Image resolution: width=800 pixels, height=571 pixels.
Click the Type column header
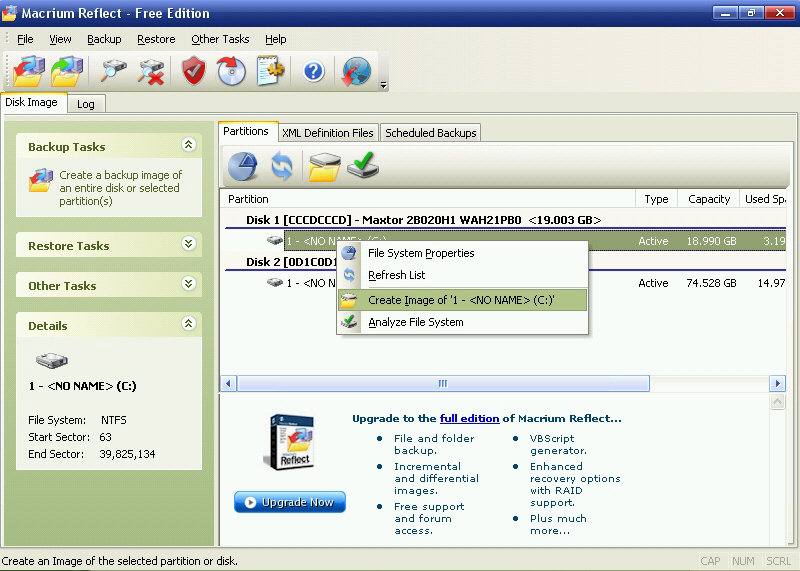656,199
